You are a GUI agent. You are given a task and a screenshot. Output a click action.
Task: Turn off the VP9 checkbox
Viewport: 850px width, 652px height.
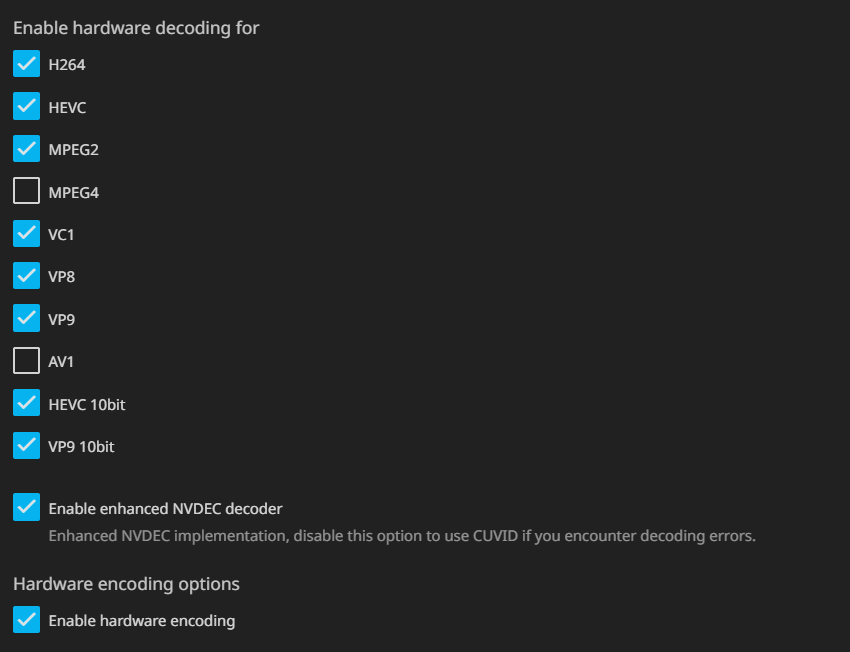(x=26, y=319)
